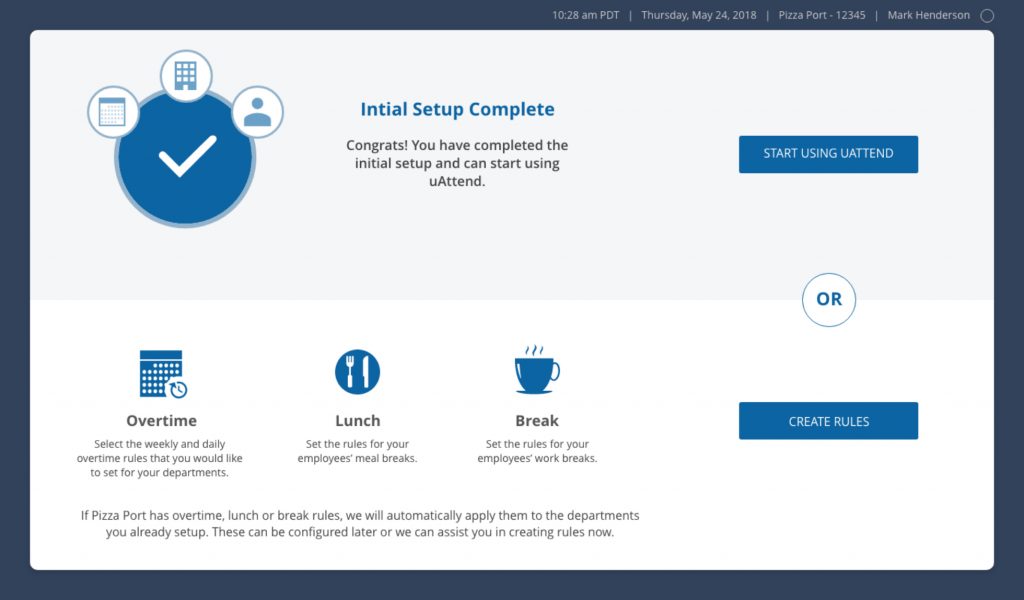Click the large blue checkmark circle
Viewport: 1024px width, 600px height.
pos(185,159)
